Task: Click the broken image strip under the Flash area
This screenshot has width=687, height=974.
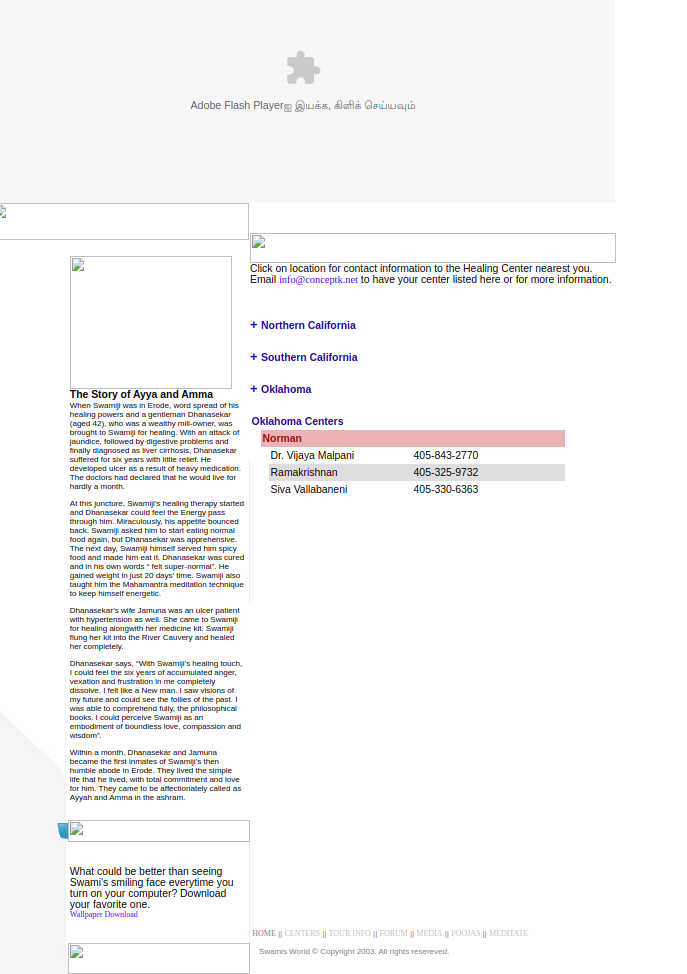Action: [x=124, y=221]
